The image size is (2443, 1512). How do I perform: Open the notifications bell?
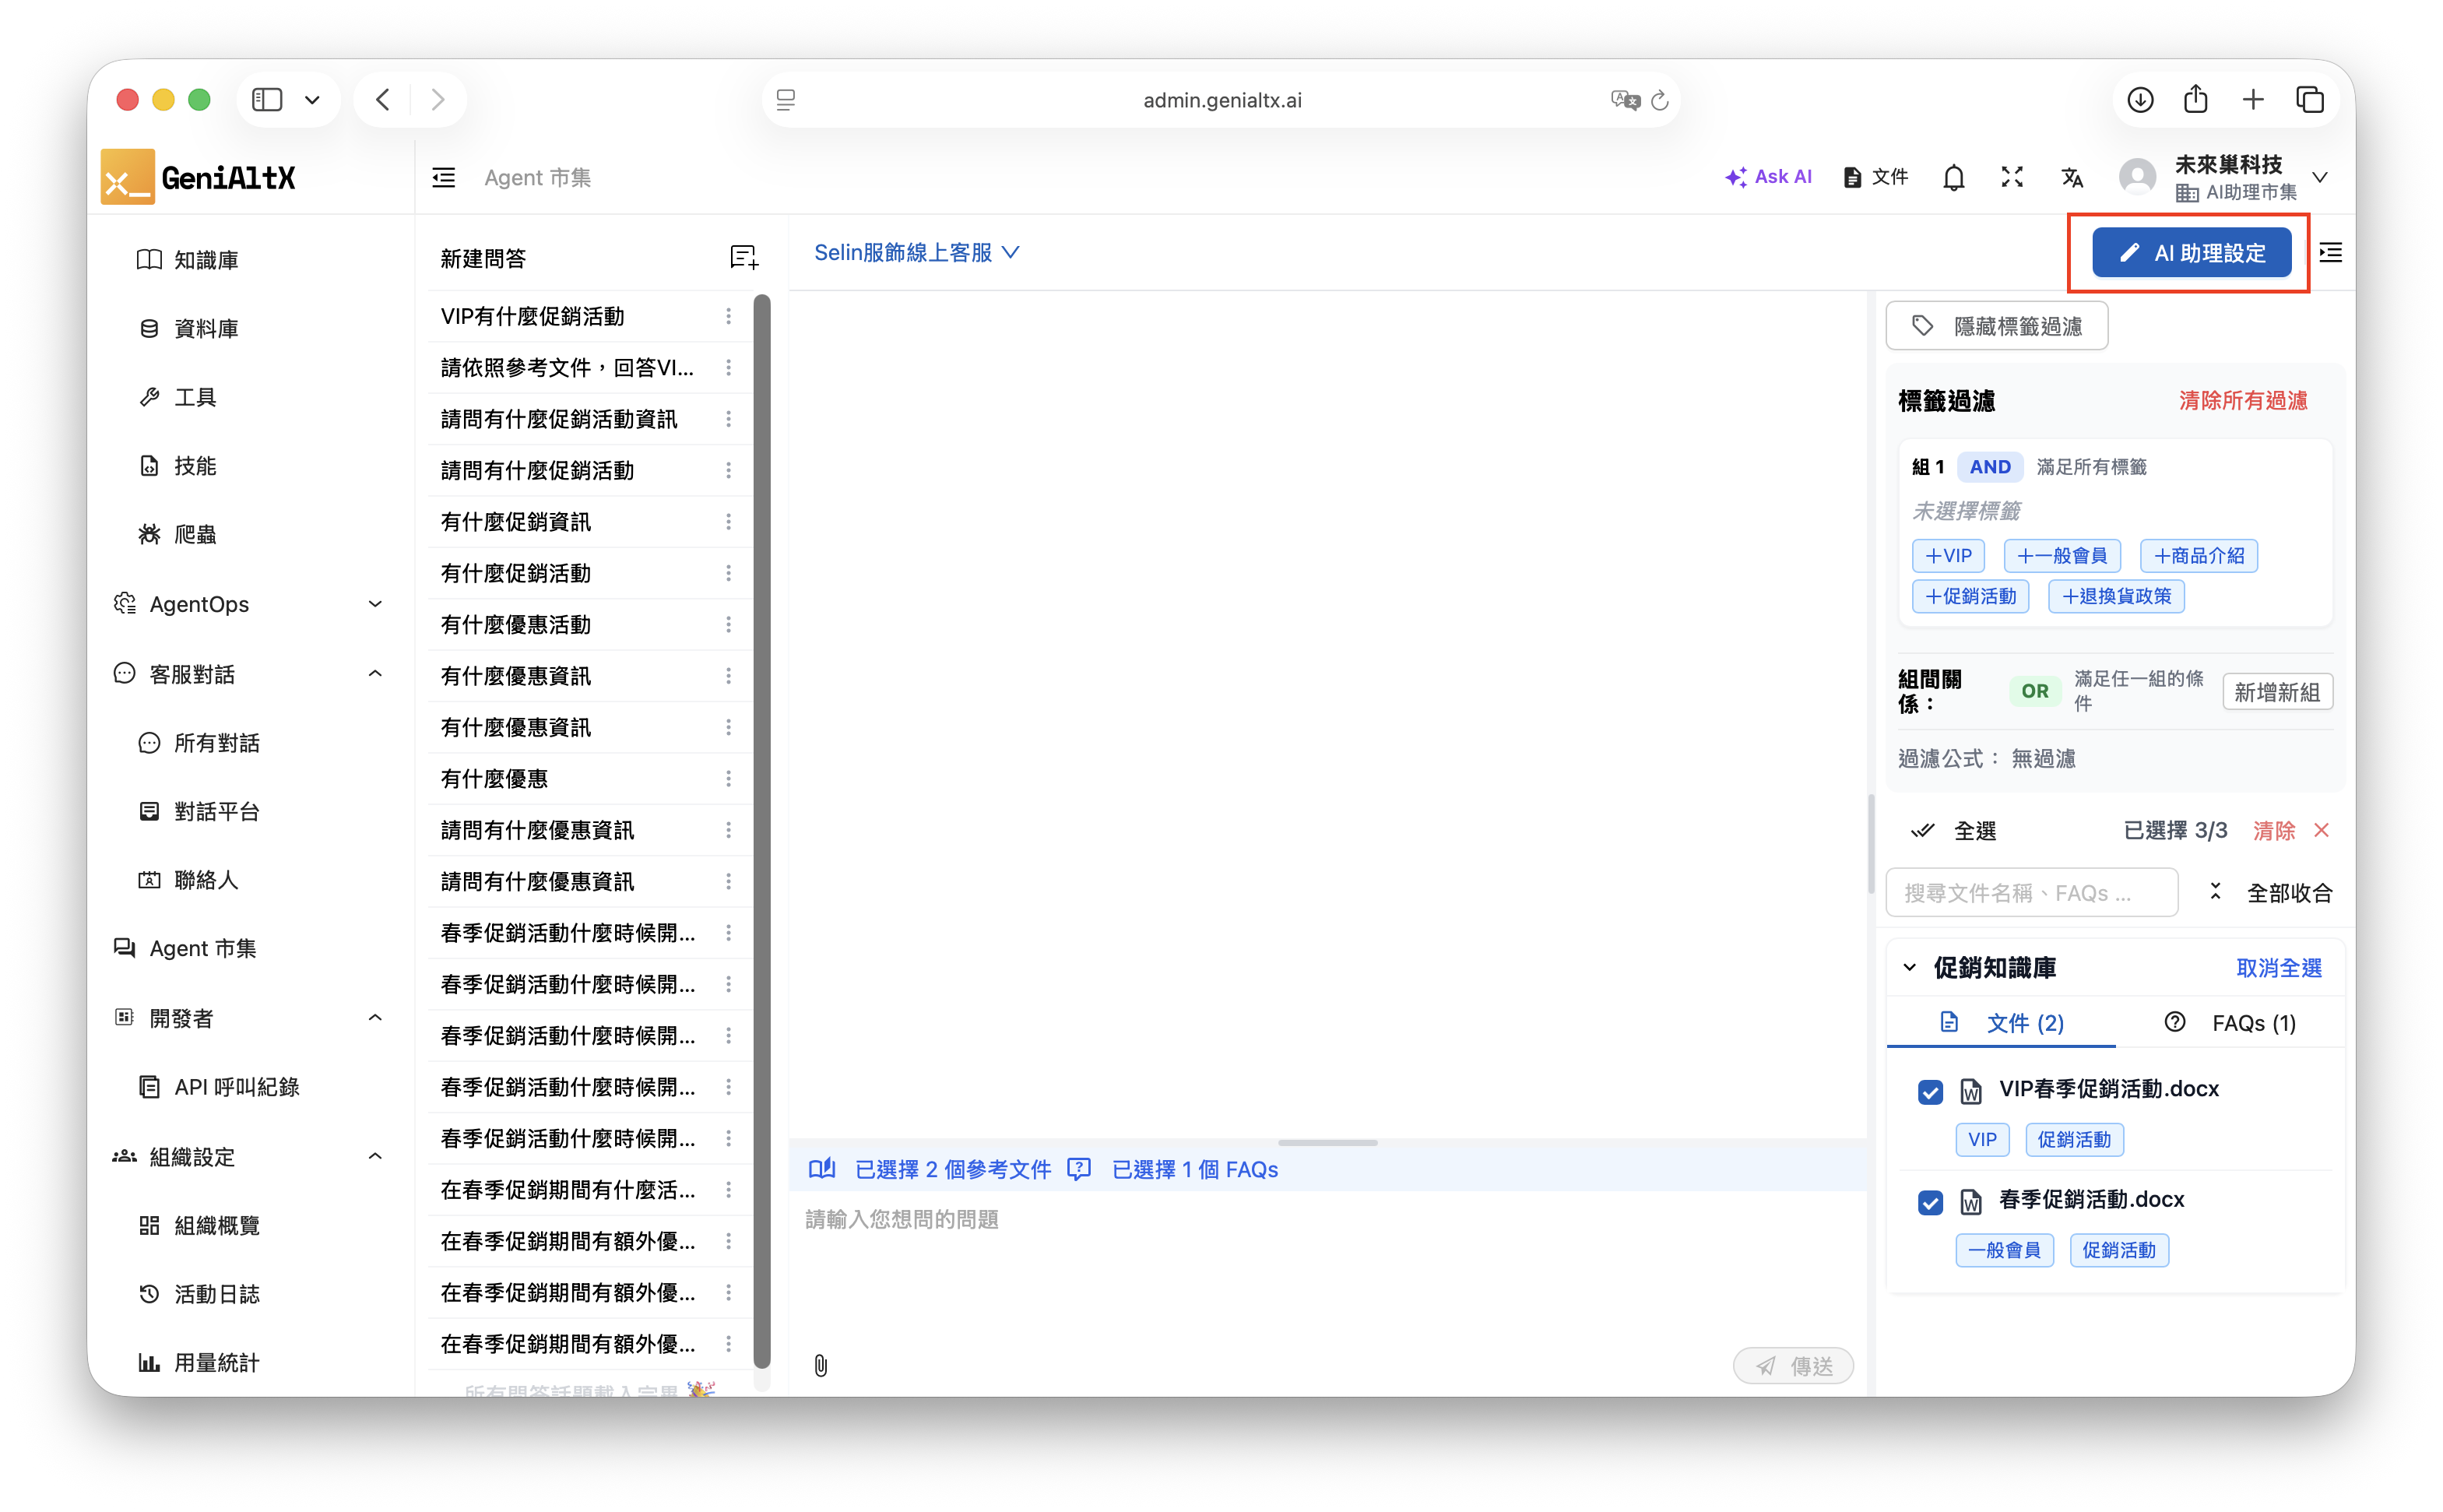point(1953,178)
